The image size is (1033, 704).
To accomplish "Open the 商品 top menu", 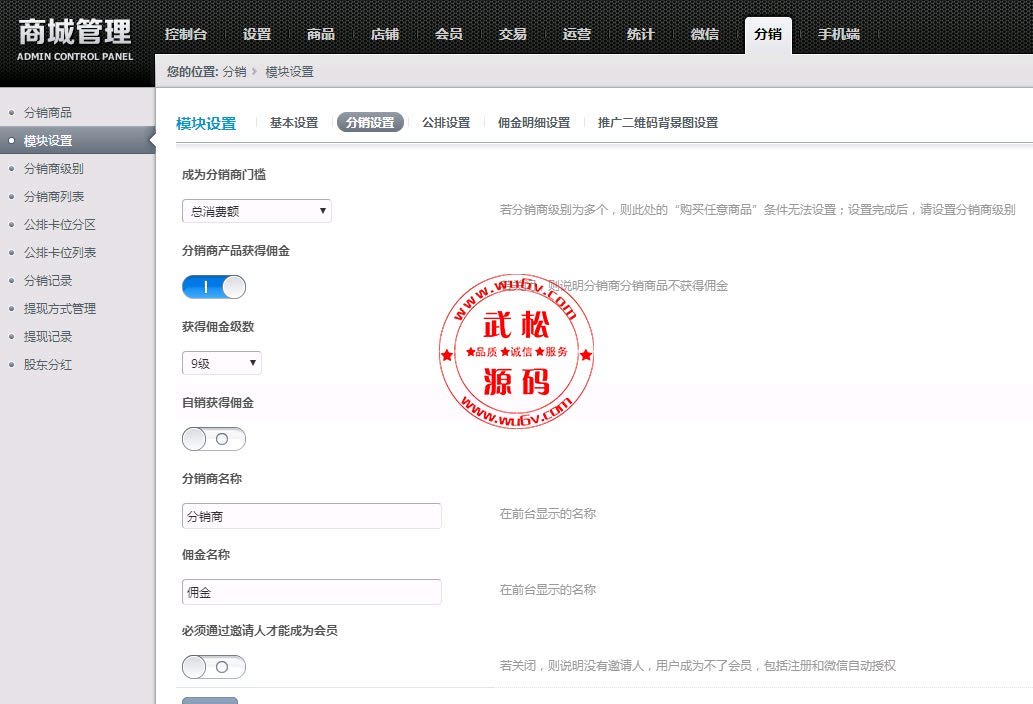I will coord(321,34).
